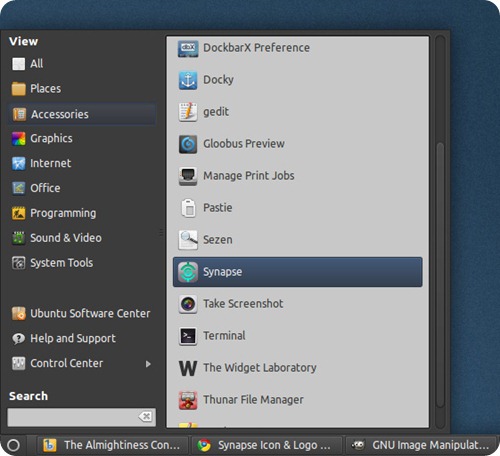Viewport: 500px width, 456px height.
Task: Open Sezen magnifier icon
Action: tap(188, 240)
